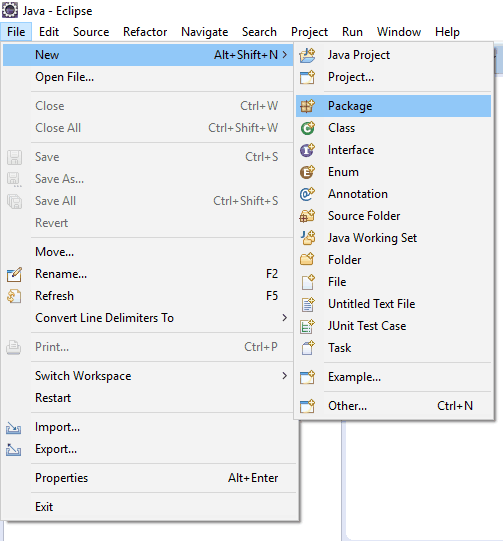Open the Refactor menu
503x541 pixels.
145,32
